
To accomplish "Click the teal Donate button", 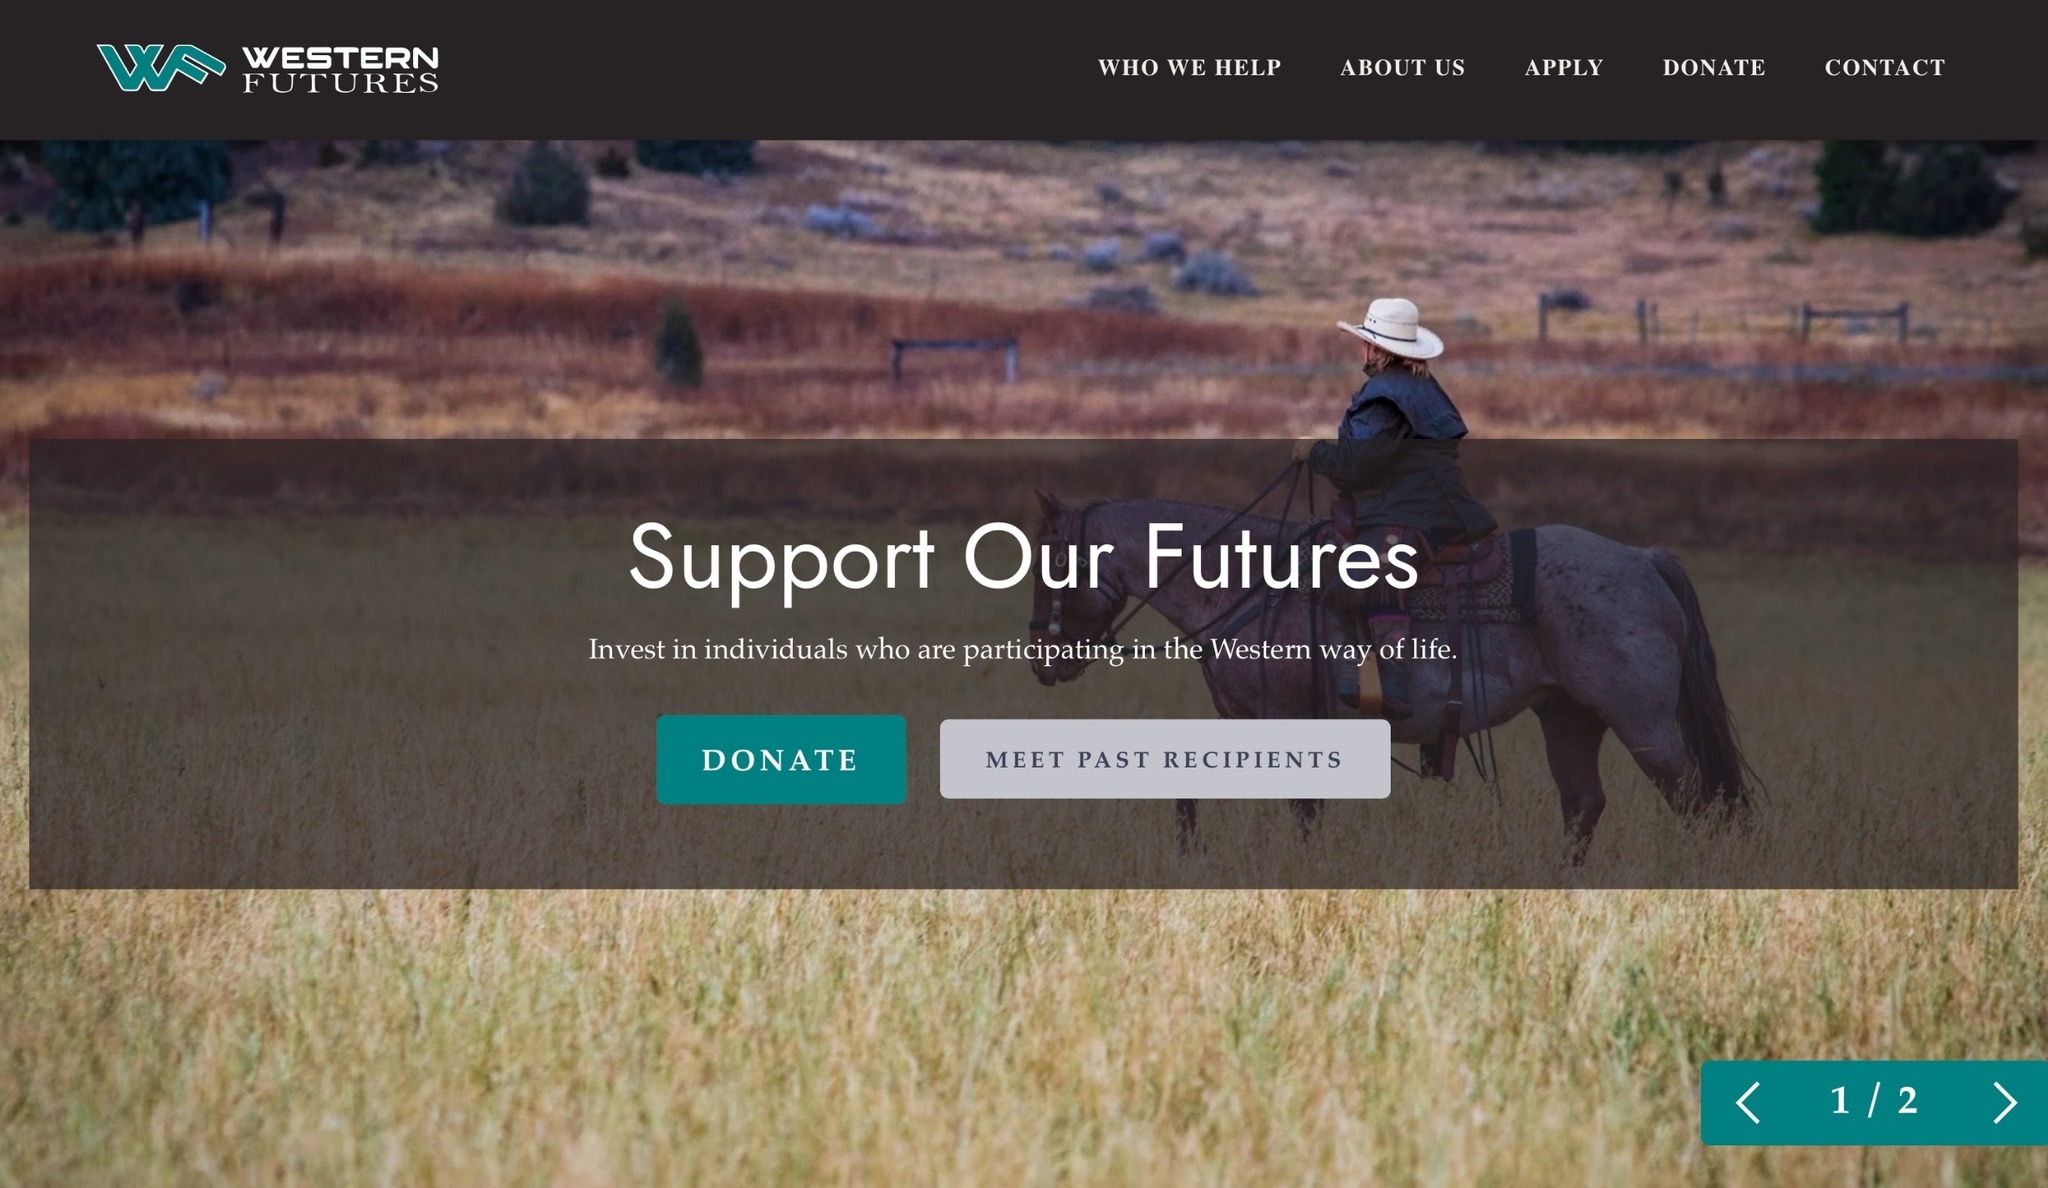I will (781, 759).
